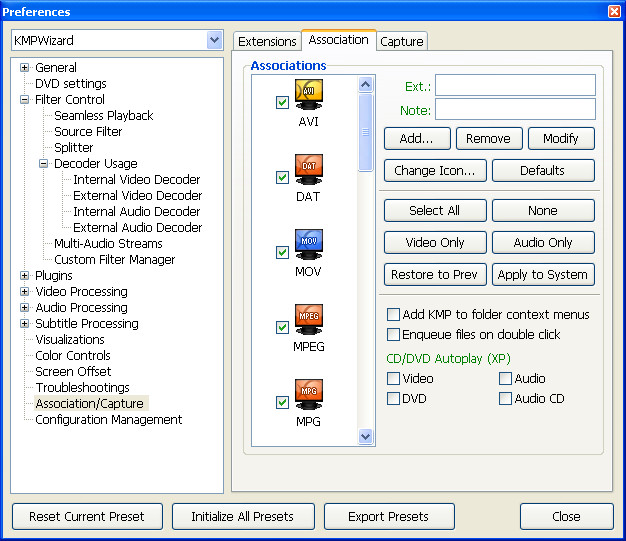Click the associations list scrollbar thumb
The image size is (626, 541).
pos(365,132)
